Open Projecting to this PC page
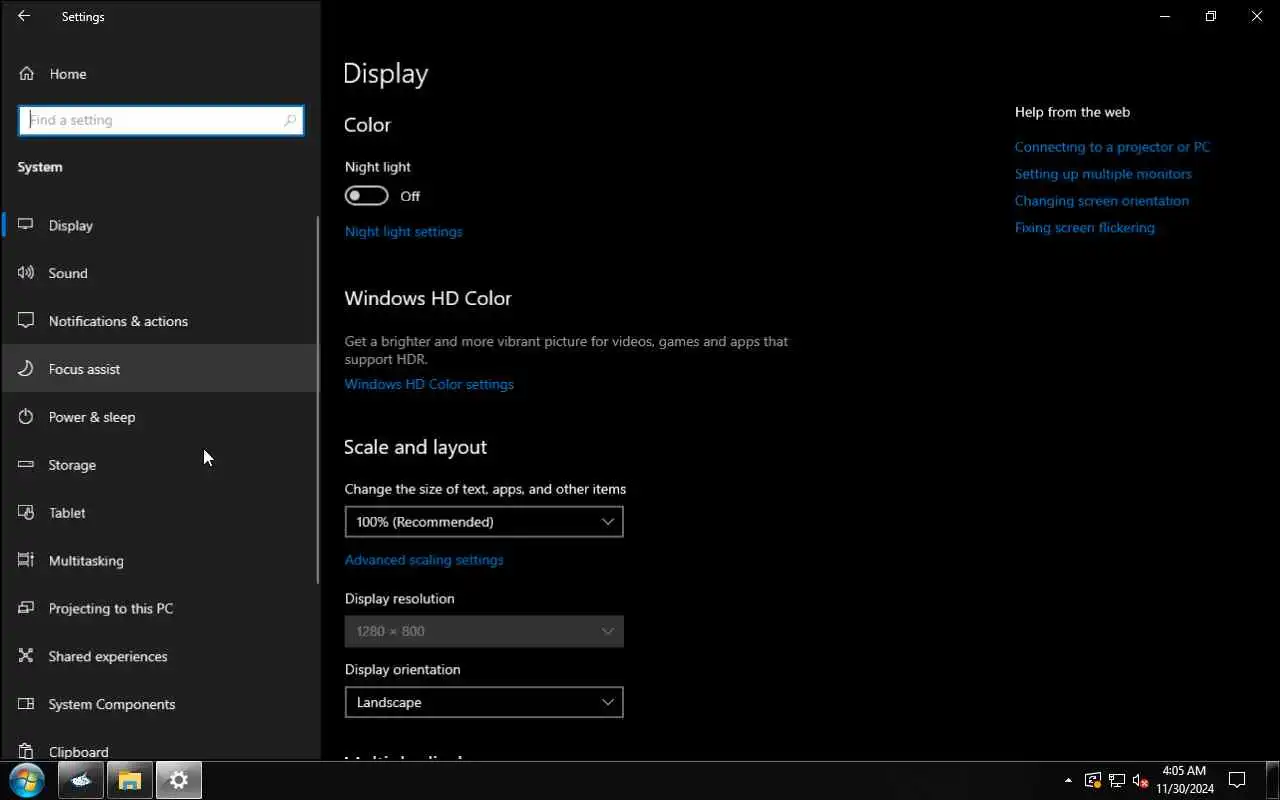This screenshot has width=1280, height=800. [111, 609]
